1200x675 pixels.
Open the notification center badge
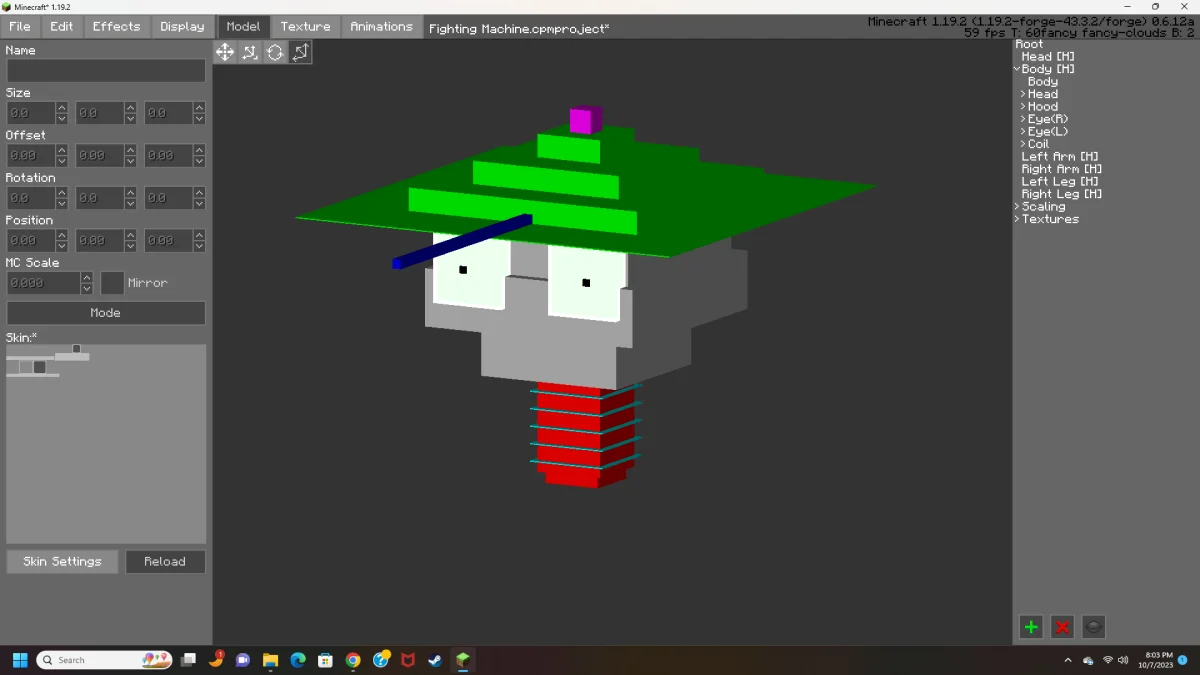coord(1183,660)
